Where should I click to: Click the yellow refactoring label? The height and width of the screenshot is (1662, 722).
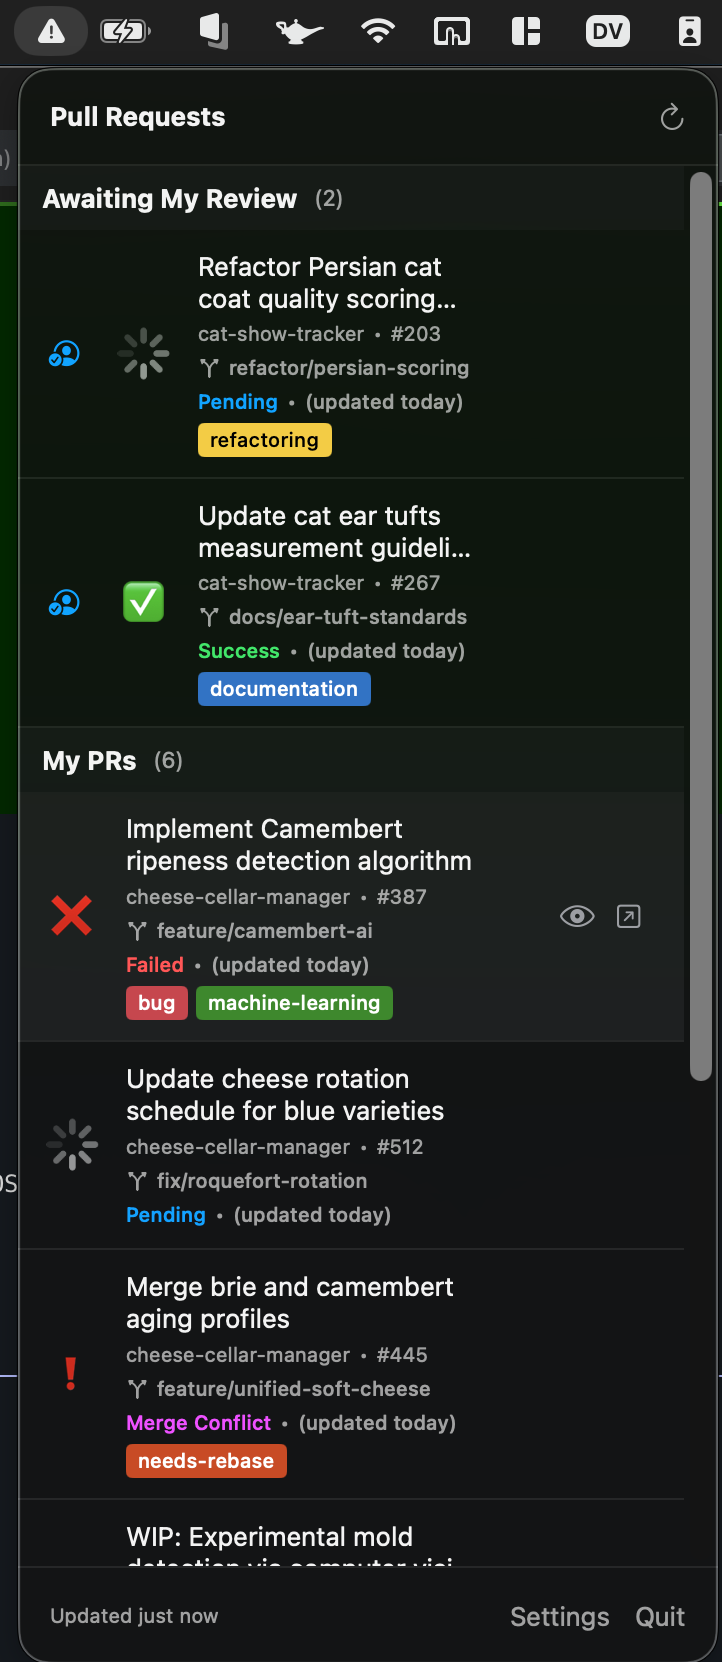[x=264, y=440]
